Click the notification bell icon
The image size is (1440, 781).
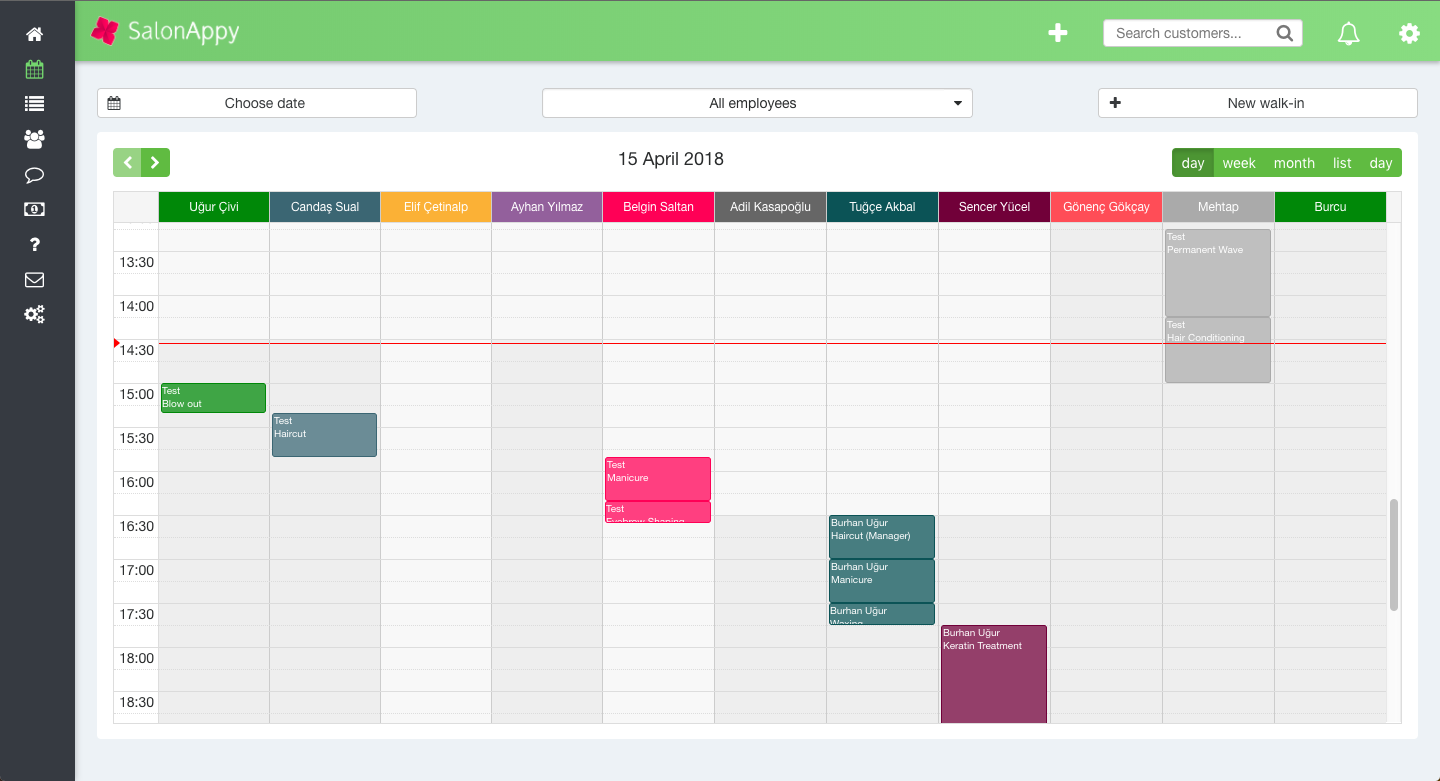1348,33
